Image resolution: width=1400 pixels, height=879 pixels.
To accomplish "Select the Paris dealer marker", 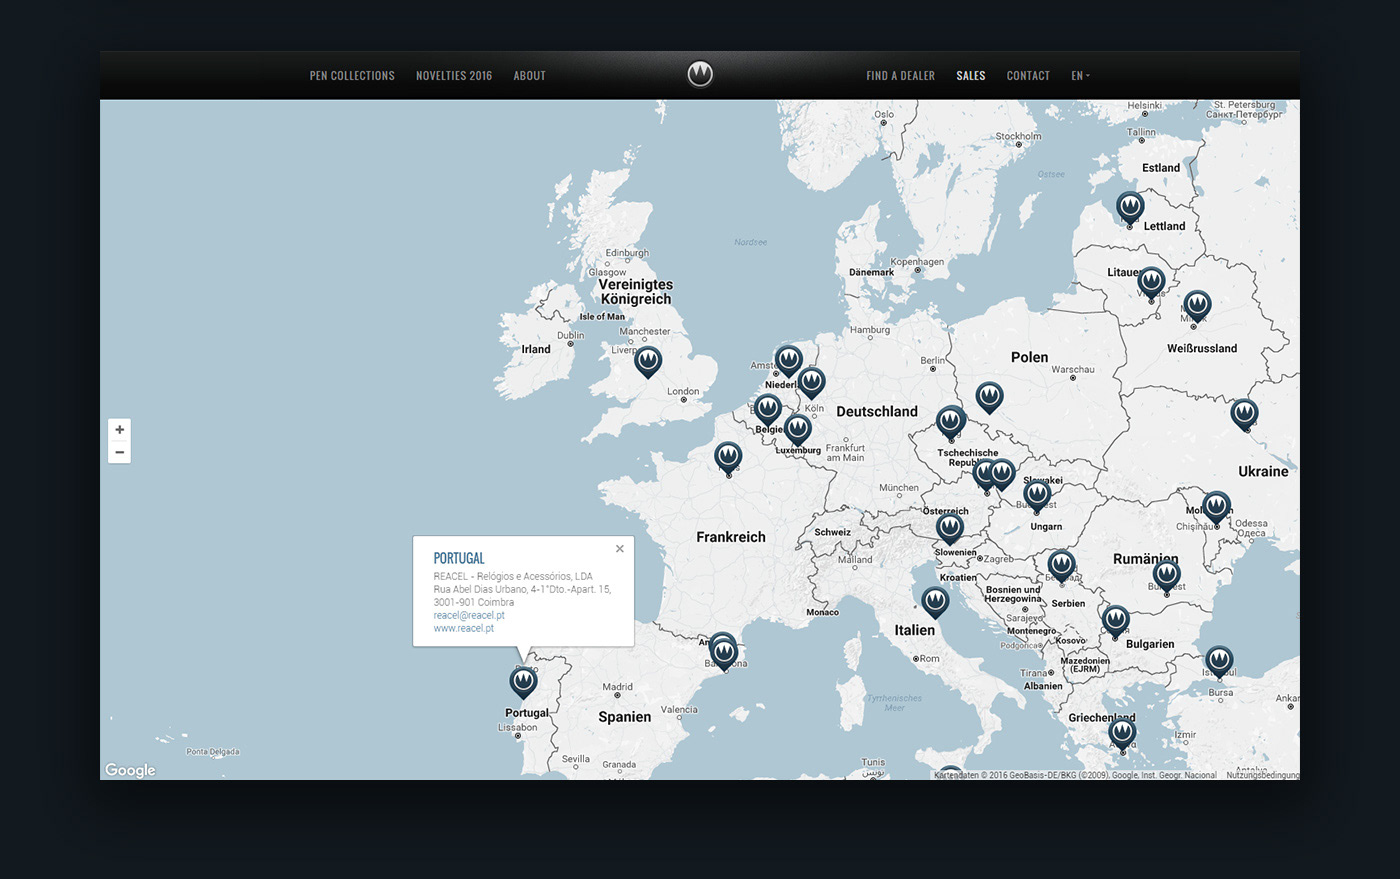I will tap(728, 457).
